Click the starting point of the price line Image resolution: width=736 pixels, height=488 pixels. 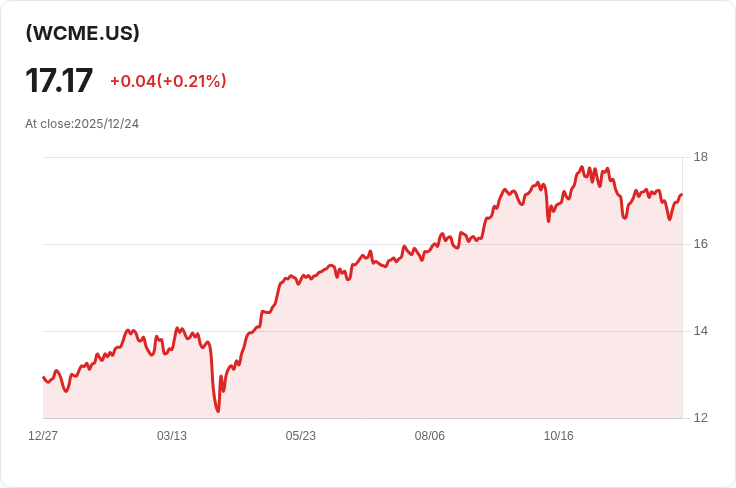[x=44, y=377]
